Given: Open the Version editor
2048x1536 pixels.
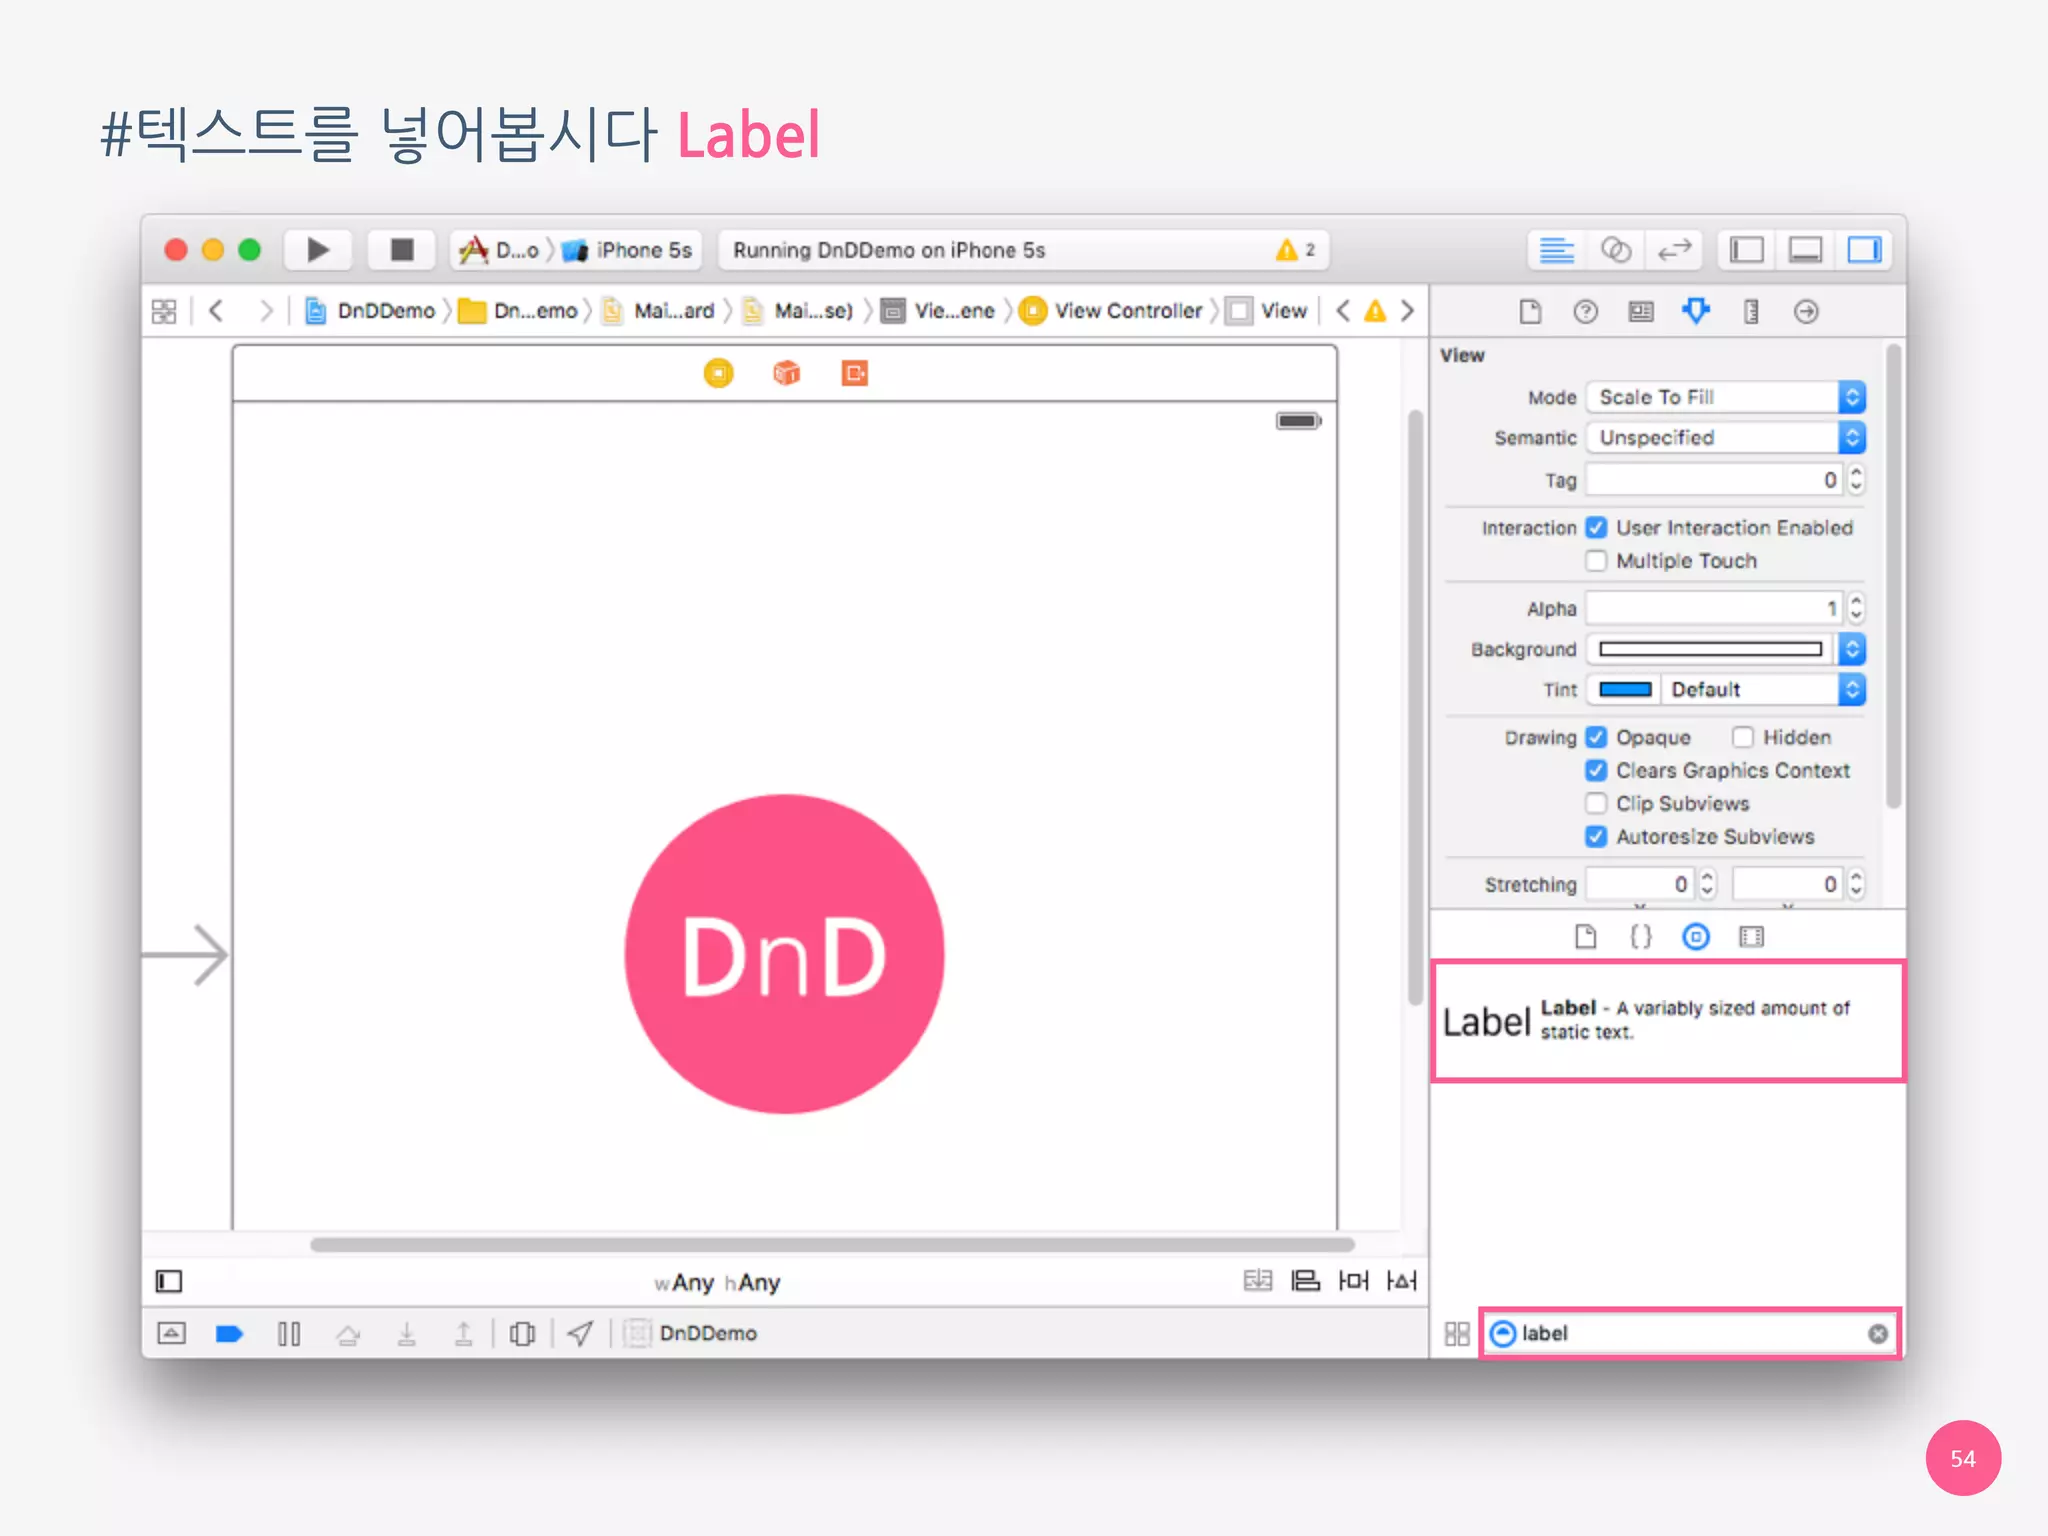Looking at the screenshot, I should tap(1674, 250).
